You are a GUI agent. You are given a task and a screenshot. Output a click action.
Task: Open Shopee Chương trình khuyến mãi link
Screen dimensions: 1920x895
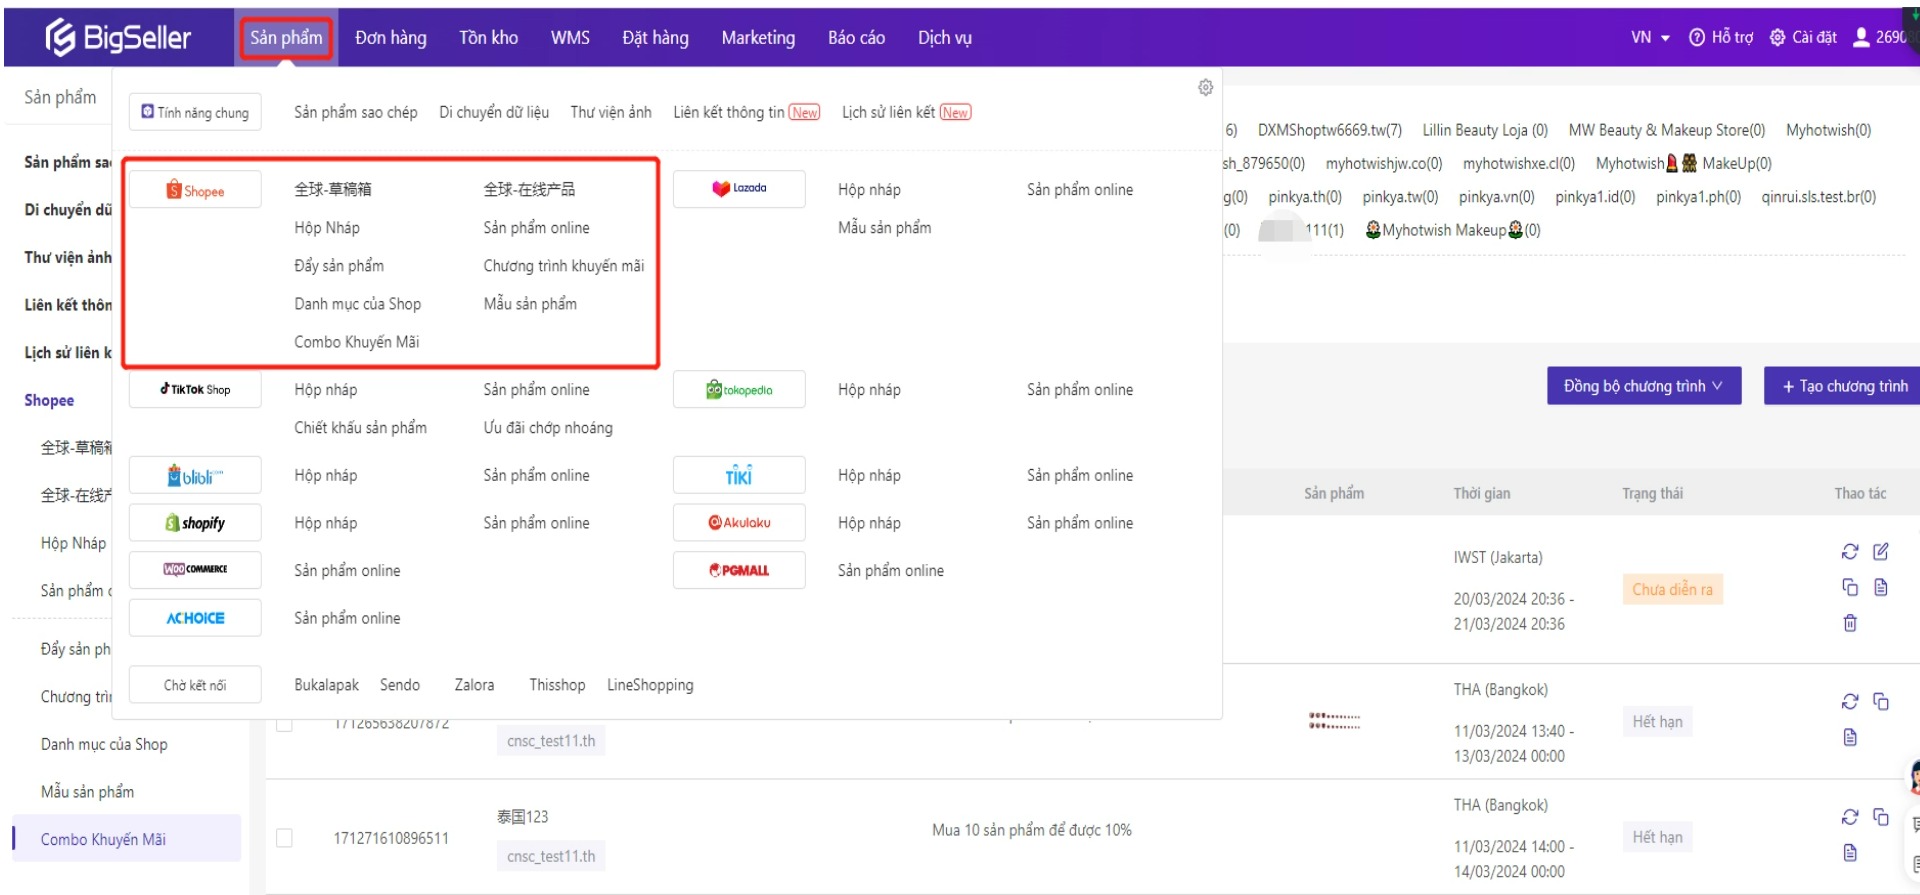click(563, 266)
